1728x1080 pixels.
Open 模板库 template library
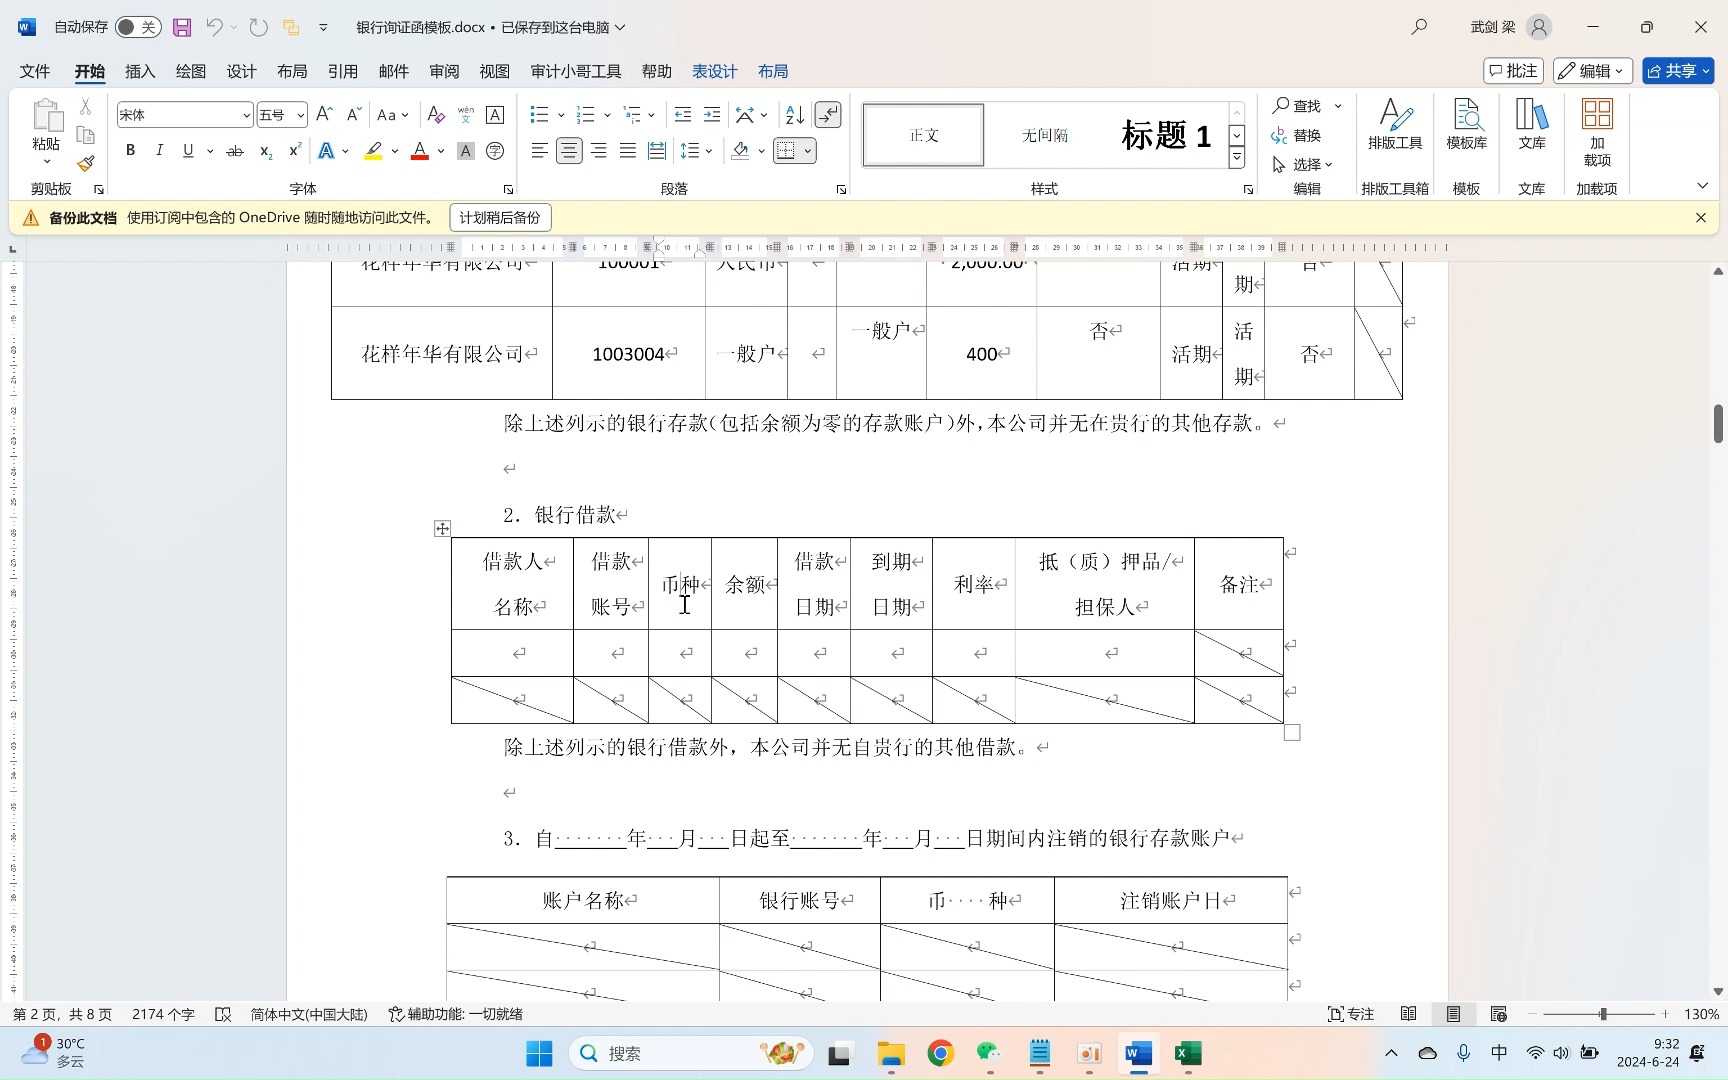point(1467,125)
